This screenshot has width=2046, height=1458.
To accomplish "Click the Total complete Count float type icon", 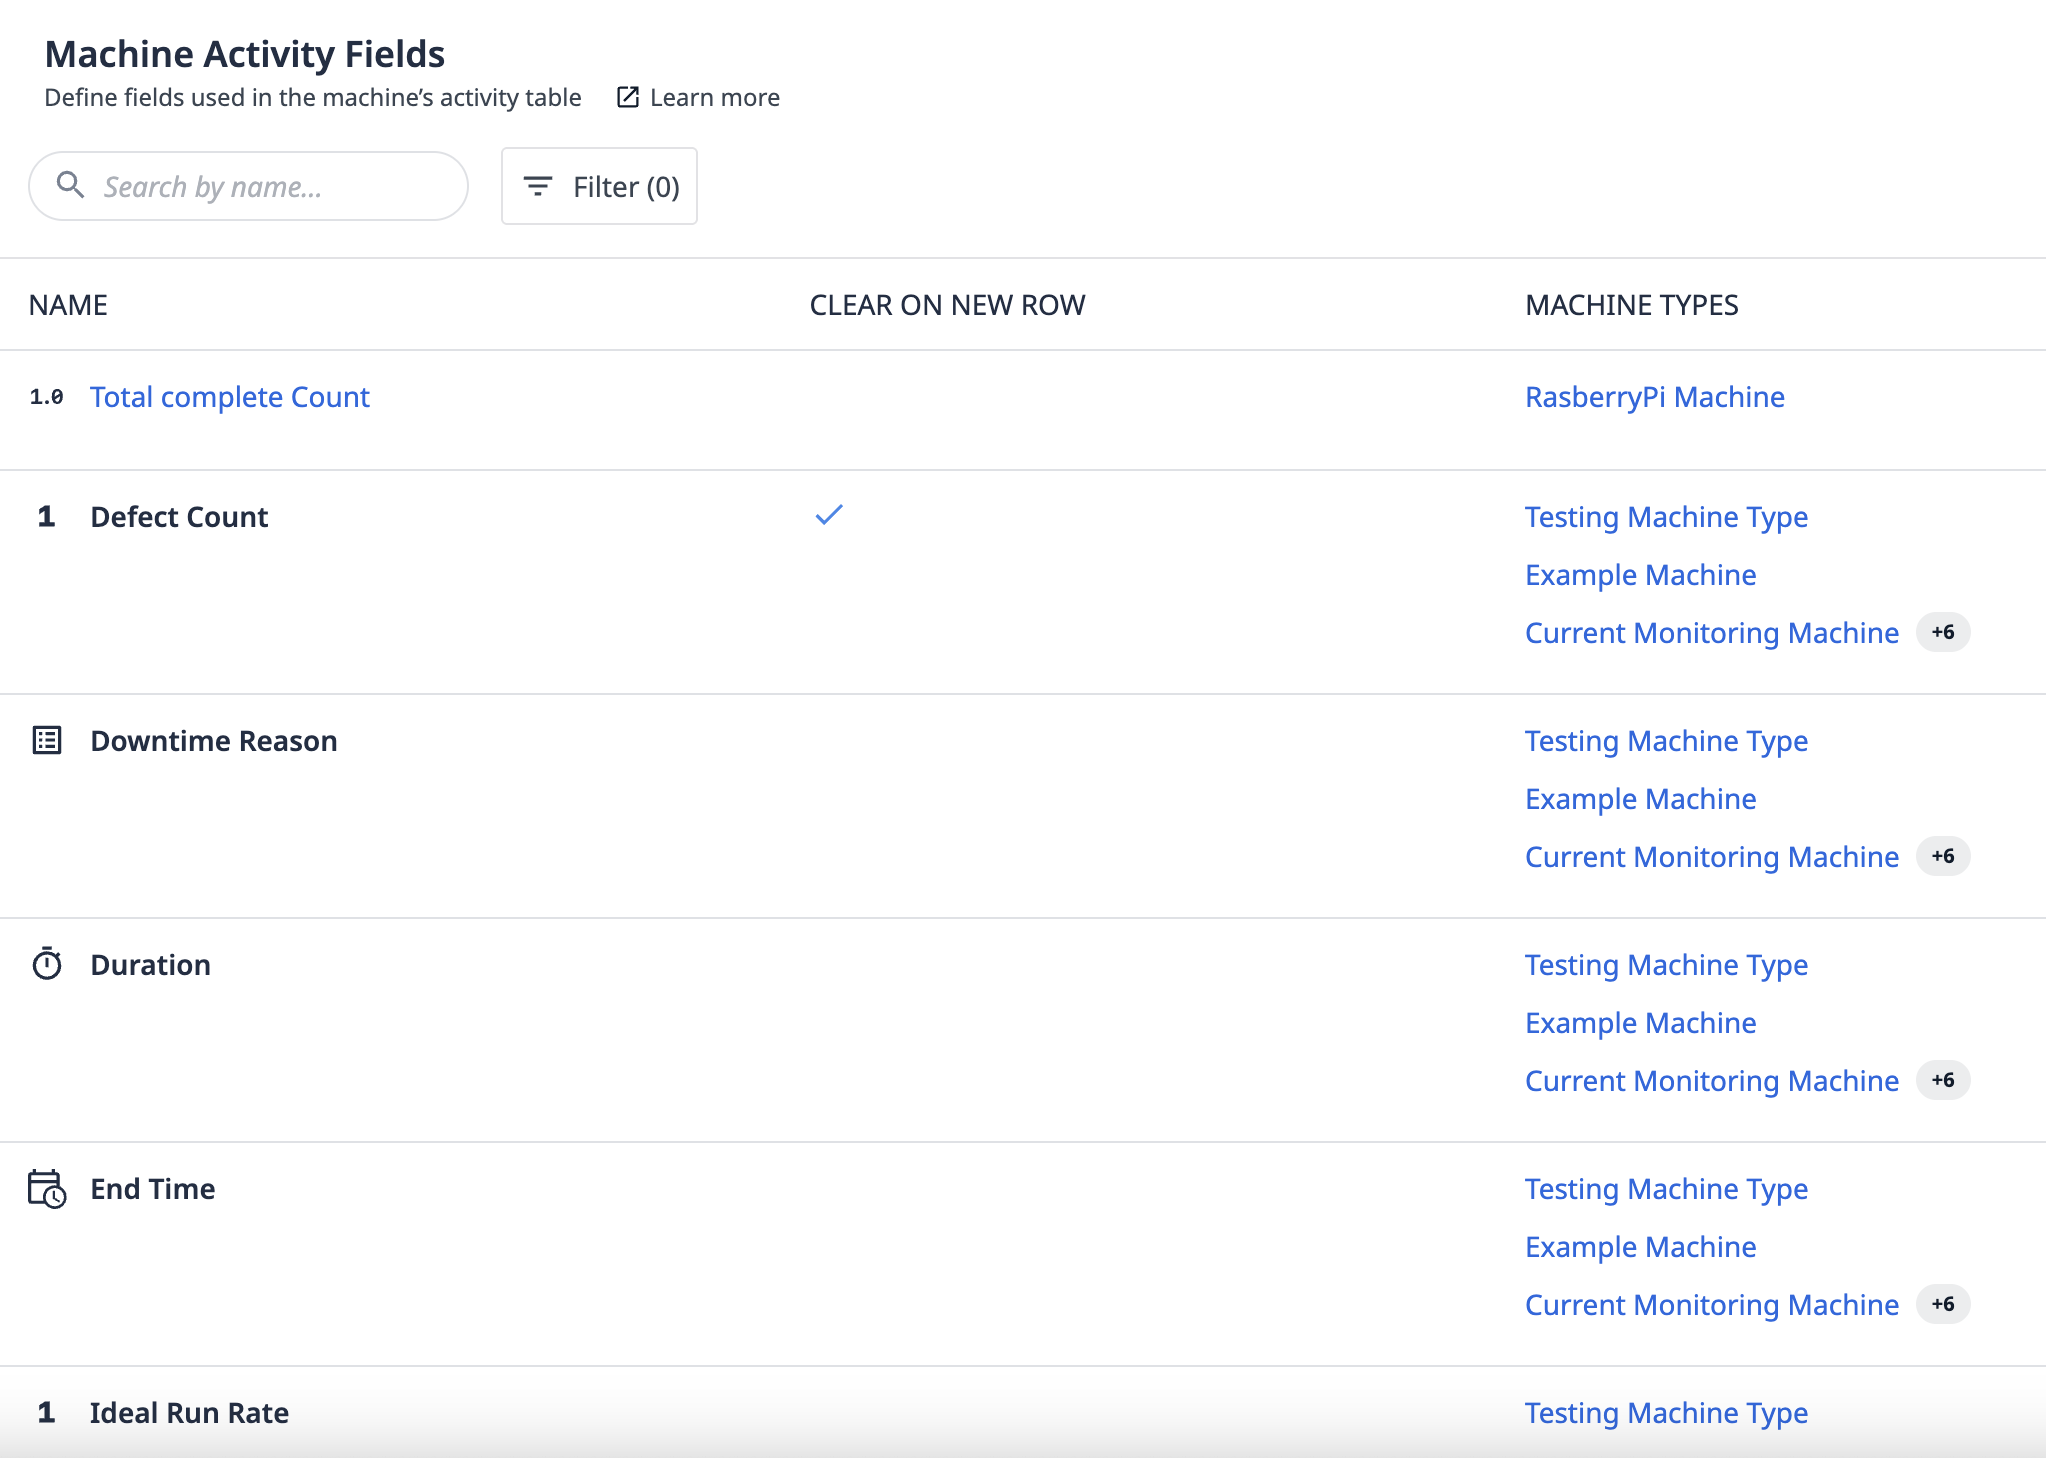I will [46, 397].
